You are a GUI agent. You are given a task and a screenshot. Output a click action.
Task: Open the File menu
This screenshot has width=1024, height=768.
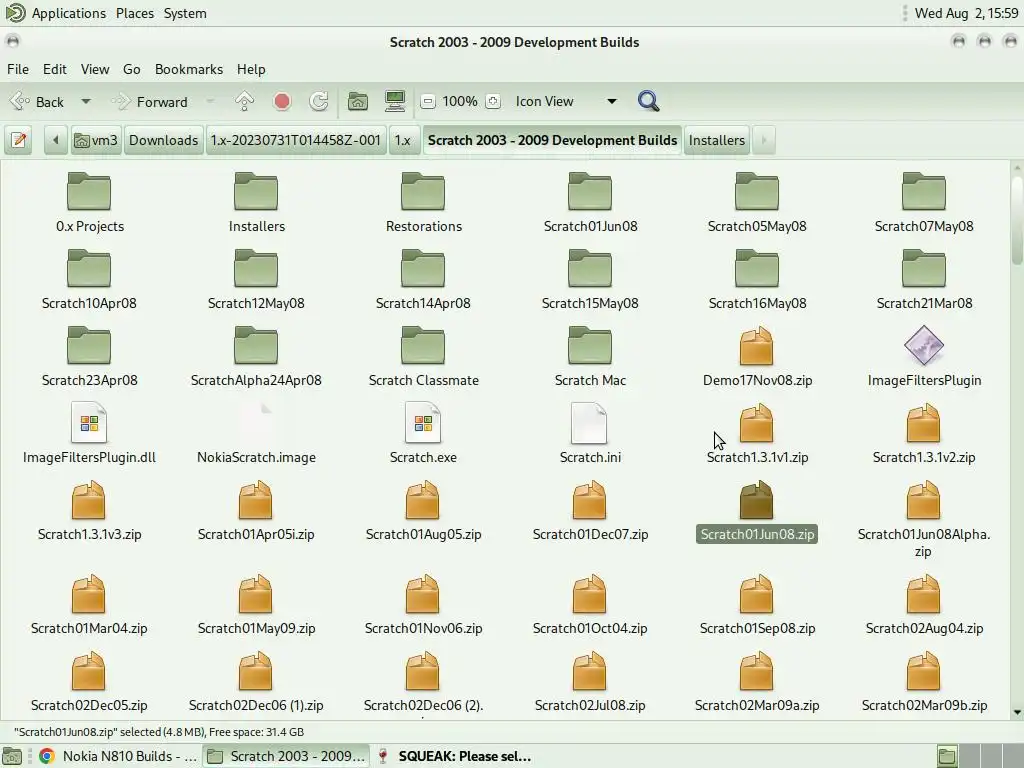coord(18,69)
